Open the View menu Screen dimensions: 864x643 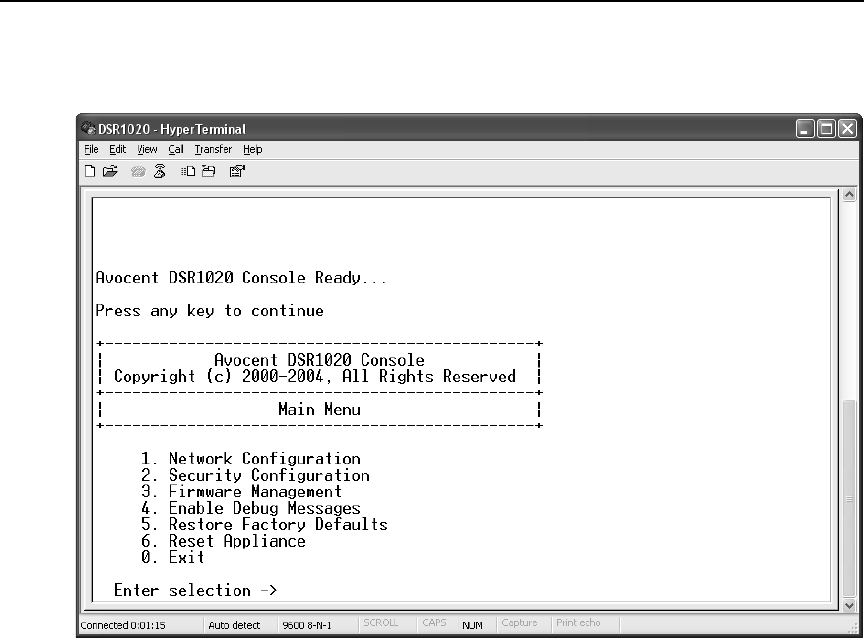tap(147, 149)
